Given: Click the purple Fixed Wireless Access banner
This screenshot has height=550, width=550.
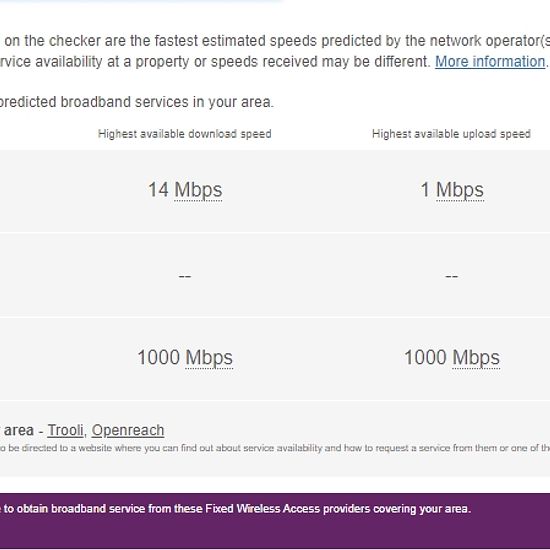Looking at the screenshot, I should 275,521.
